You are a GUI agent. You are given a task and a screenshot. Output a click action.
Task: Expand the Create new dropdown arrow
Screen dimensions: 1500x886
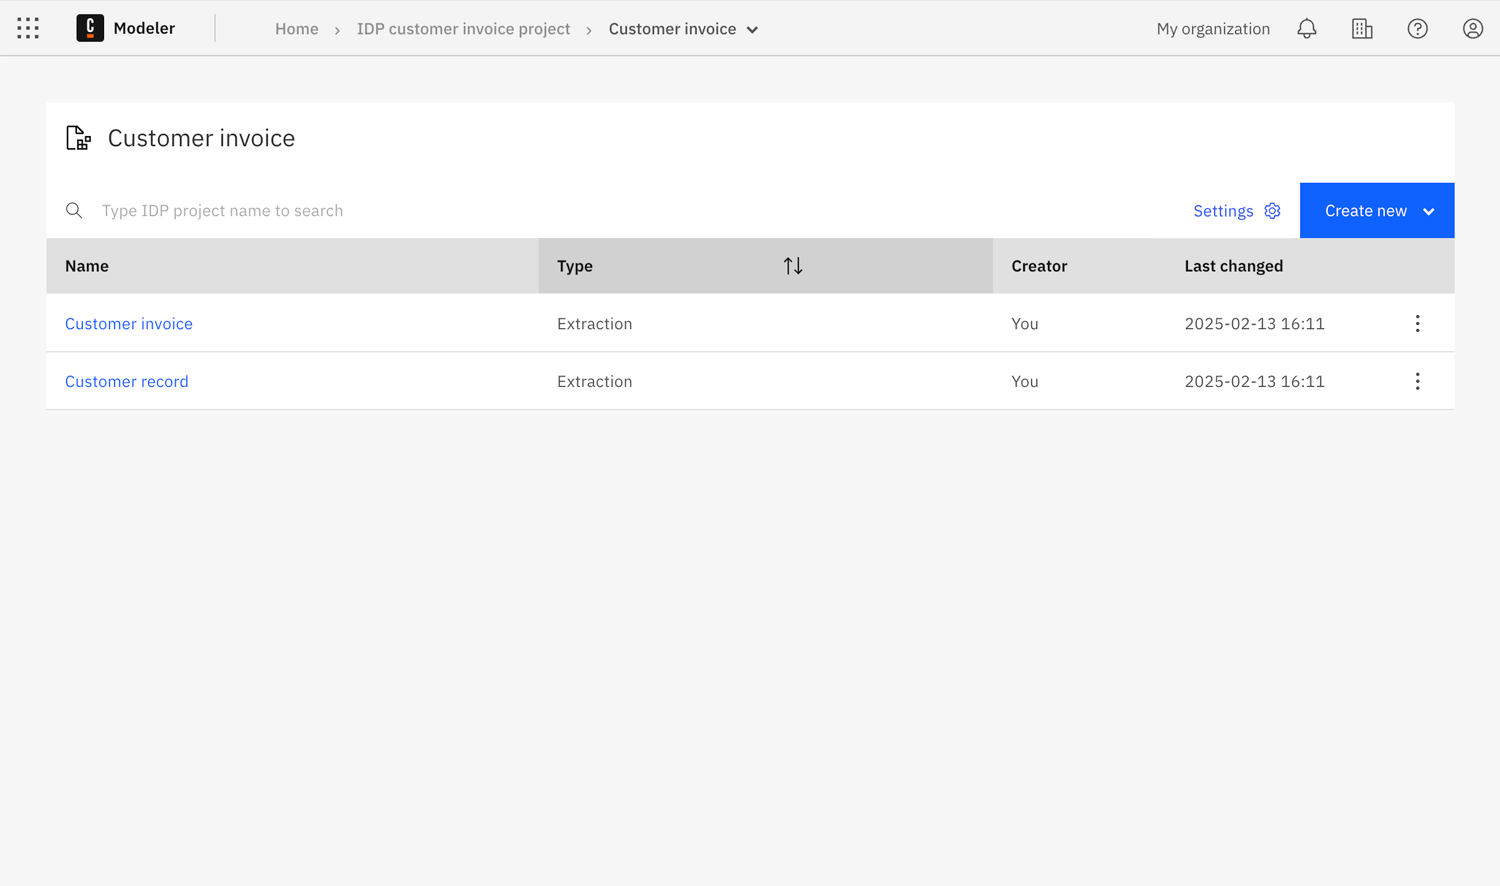coord(1429,211)
